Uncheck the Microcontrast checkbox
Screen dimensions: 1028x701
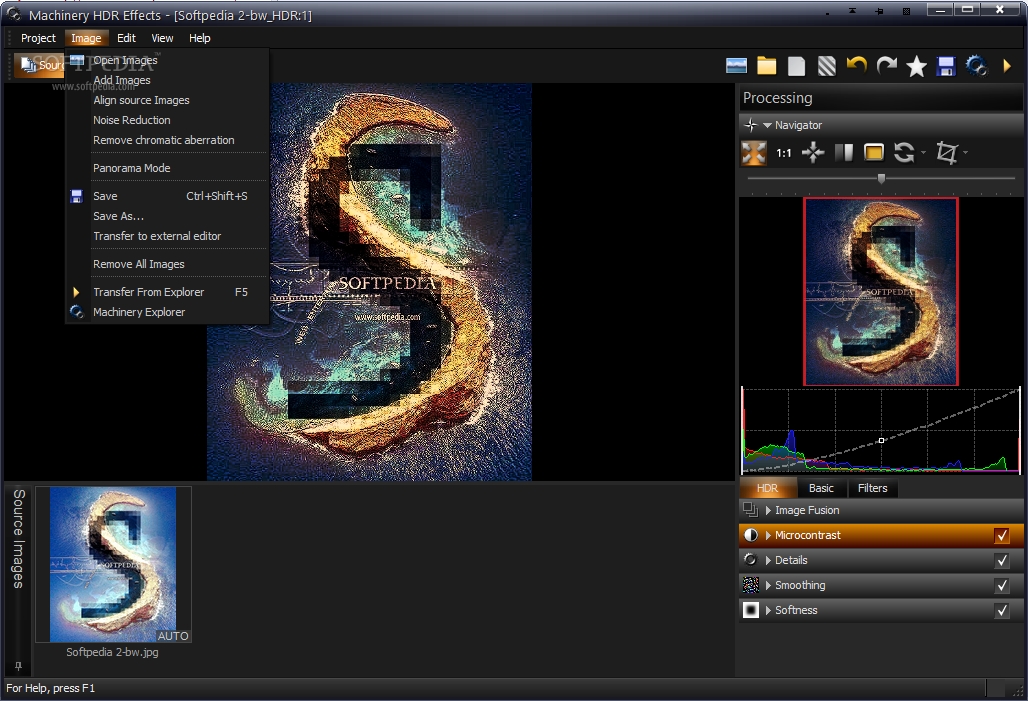tap(1002, 535)
